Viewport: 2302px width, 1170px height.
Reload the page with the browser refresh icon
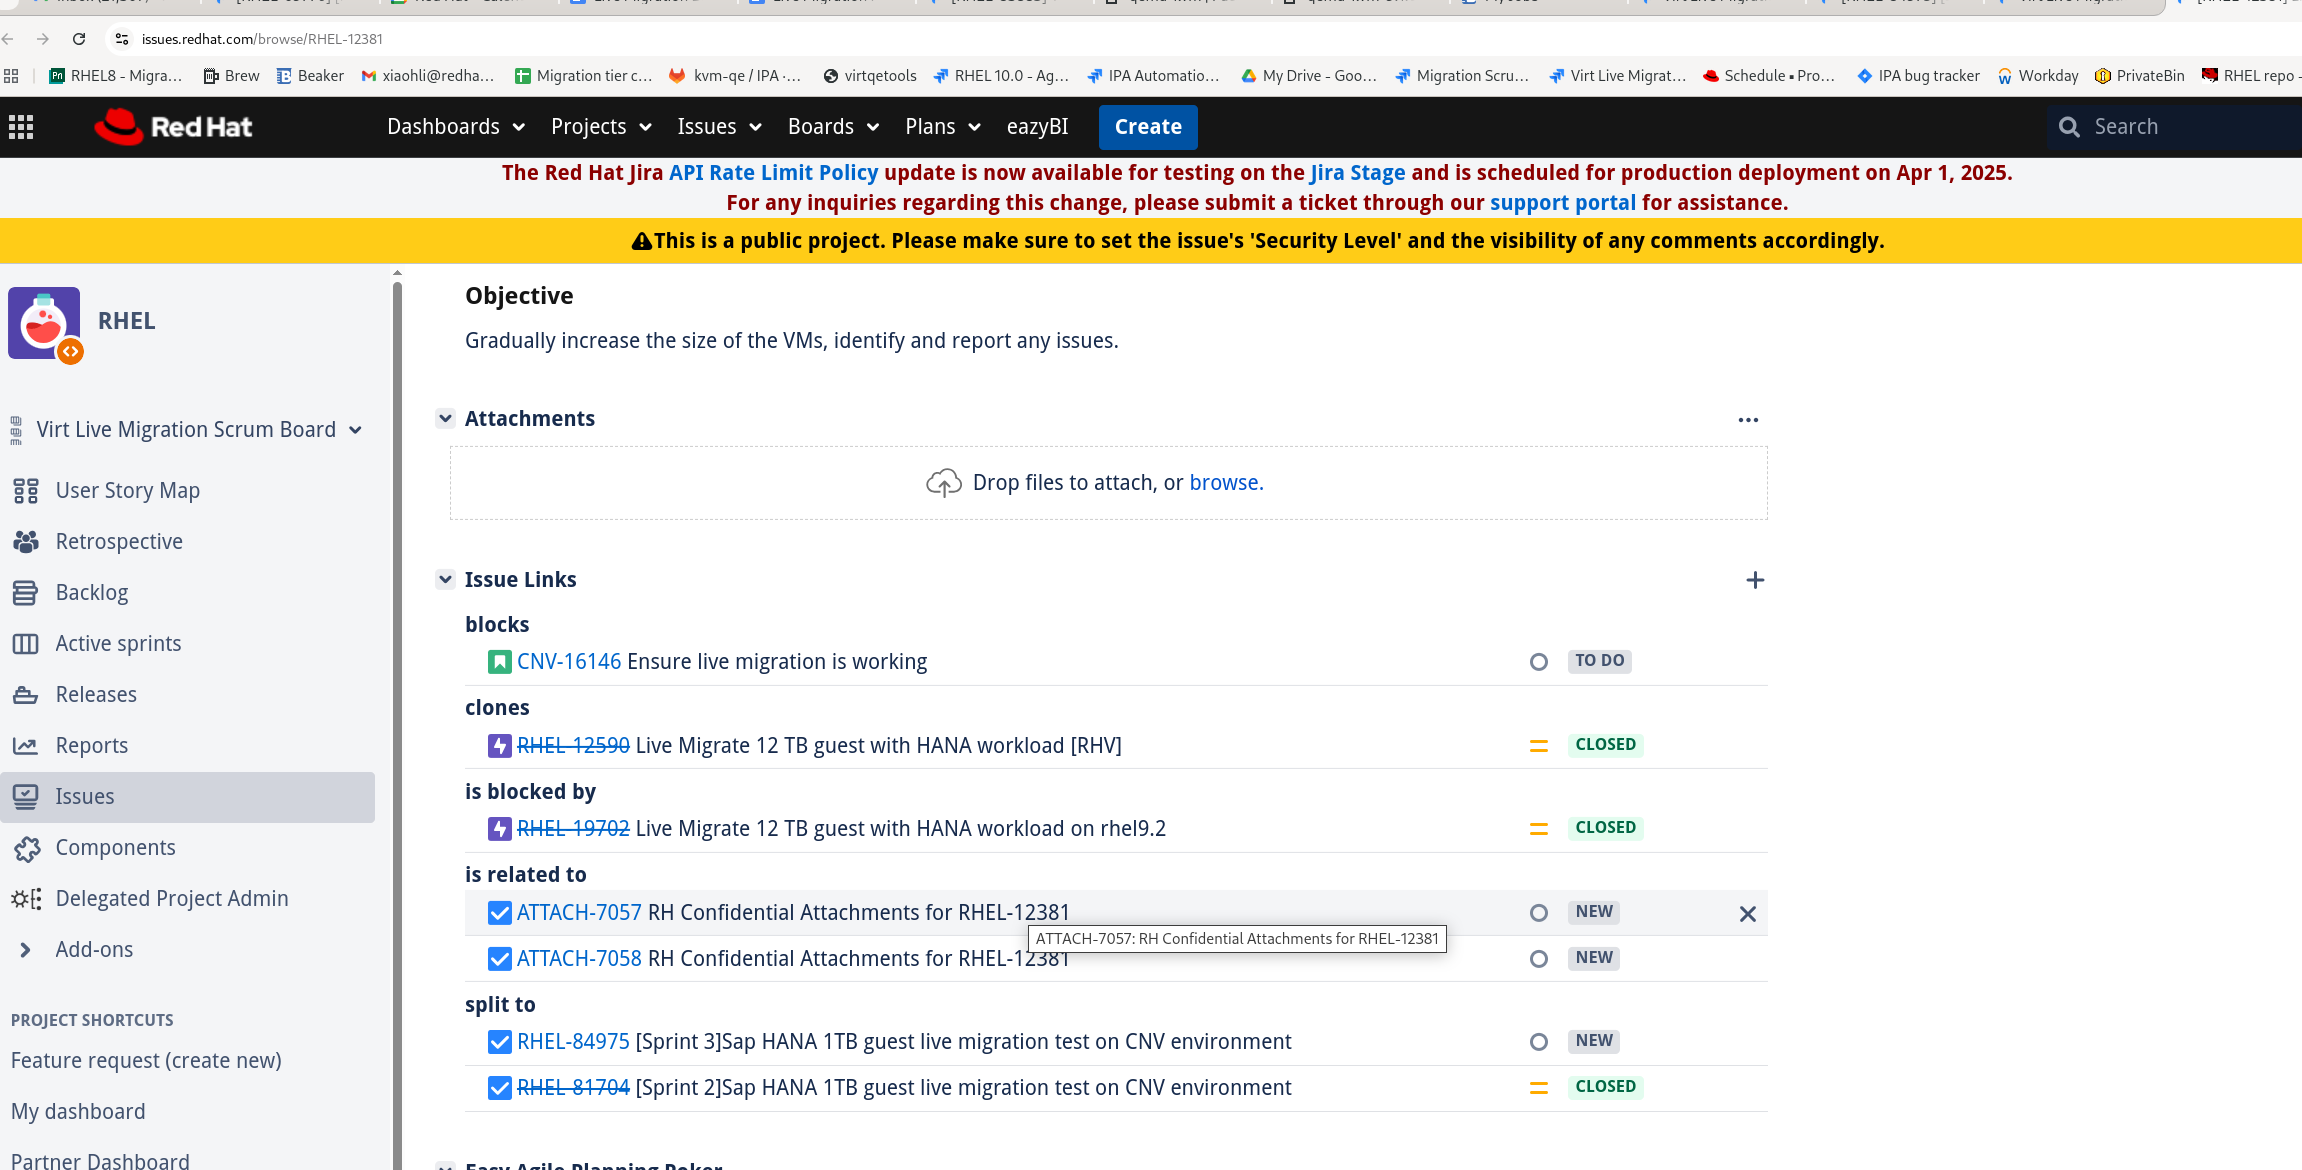click(79, 39)
